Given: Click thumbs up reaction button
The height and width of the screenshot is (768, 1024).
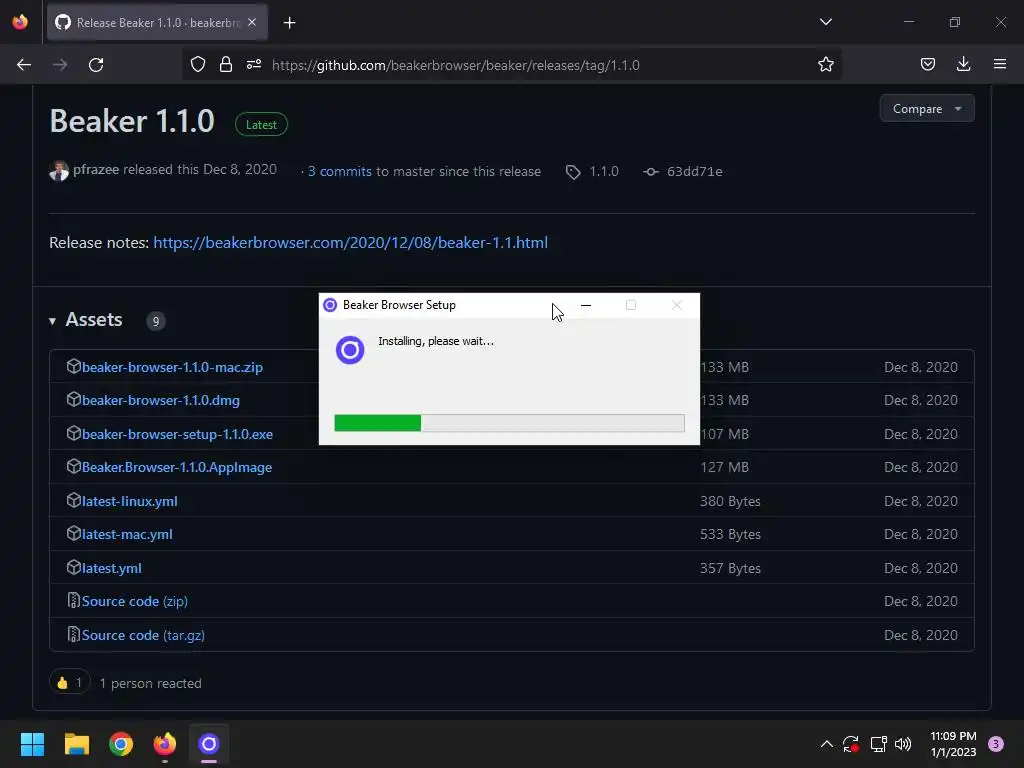Looking at the screenshot, I should click(x=69, y=682).
